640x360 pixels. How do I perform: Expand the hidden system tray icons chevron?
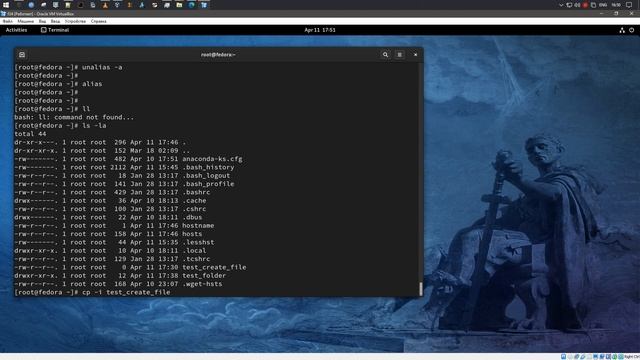(x=561, y=5)
